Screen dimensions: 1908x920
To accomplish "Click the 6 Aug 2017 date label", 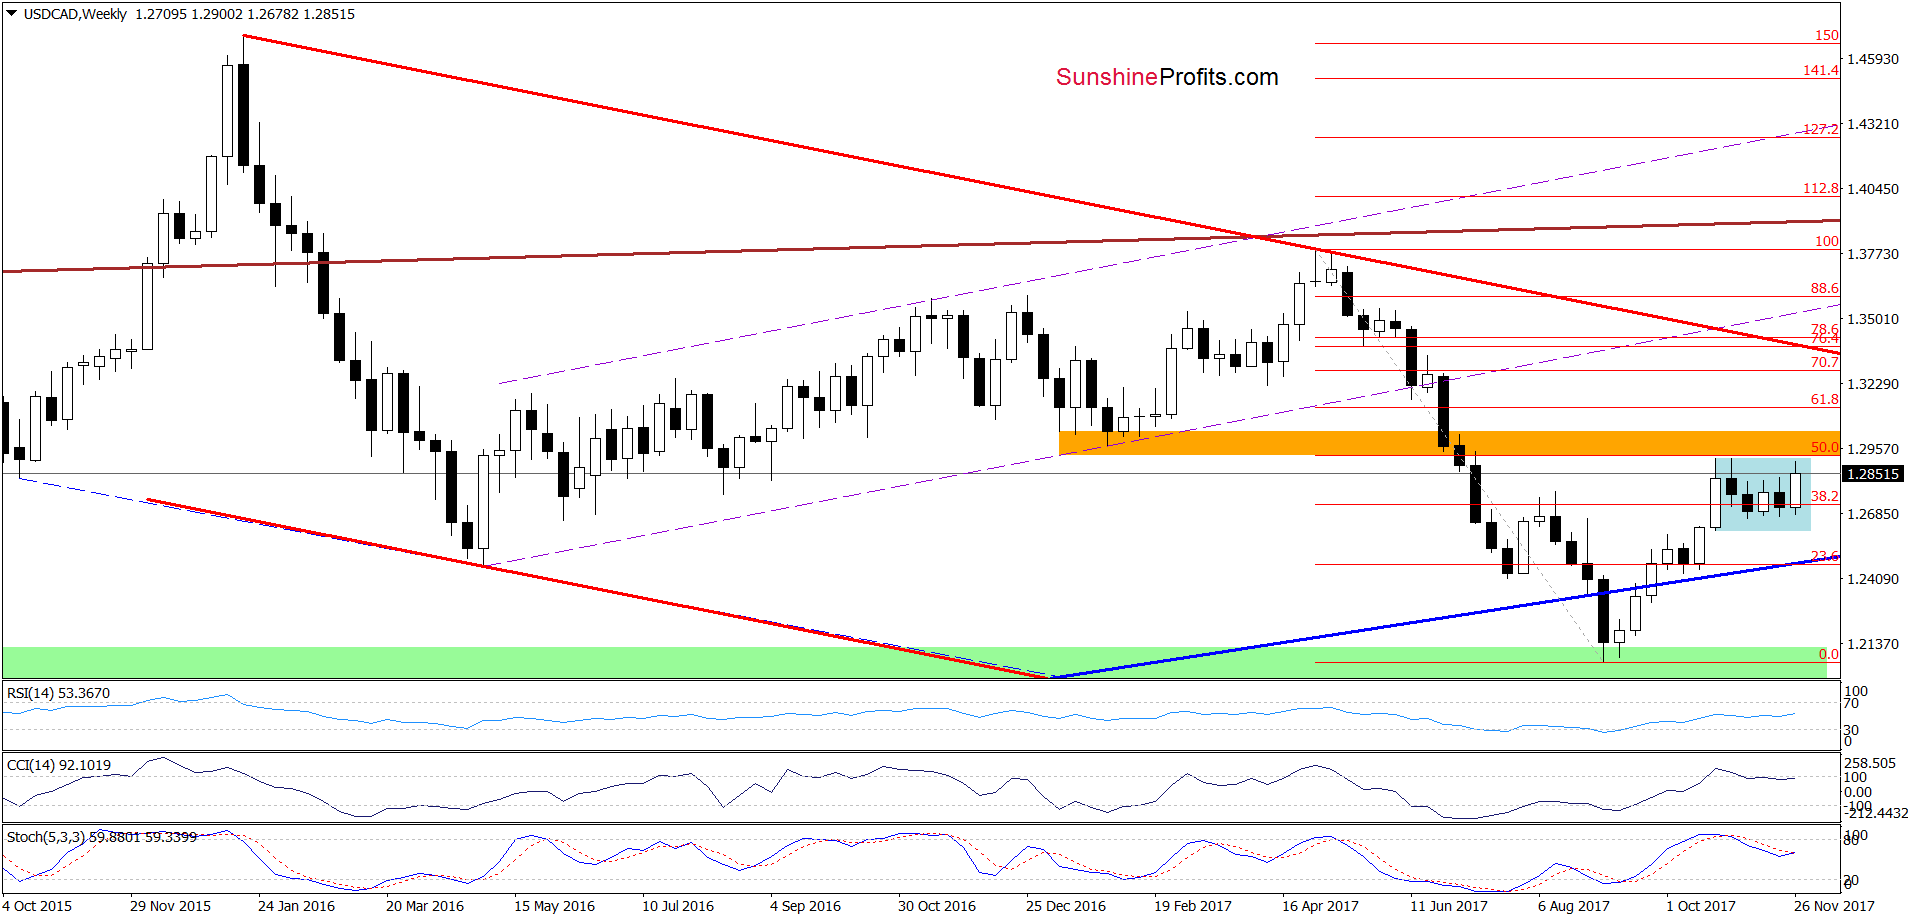I will click(x=1574, y=906).
